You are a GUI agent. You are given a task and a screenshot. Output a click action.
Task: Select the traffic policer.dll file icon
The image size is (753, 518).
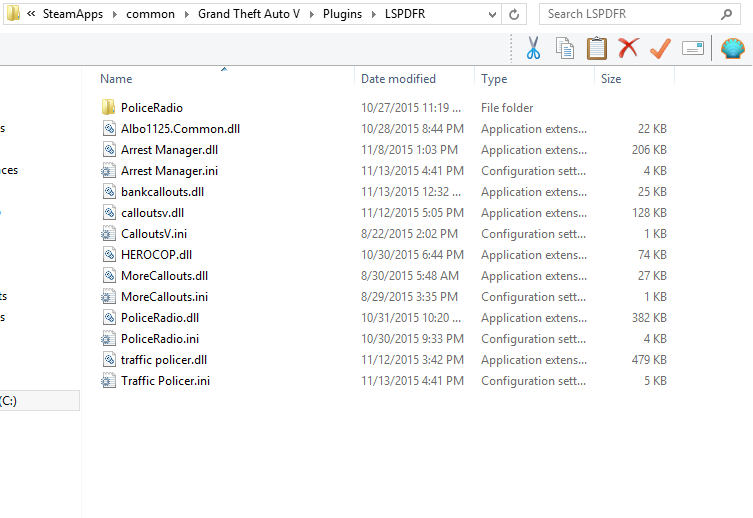[109, 360]
